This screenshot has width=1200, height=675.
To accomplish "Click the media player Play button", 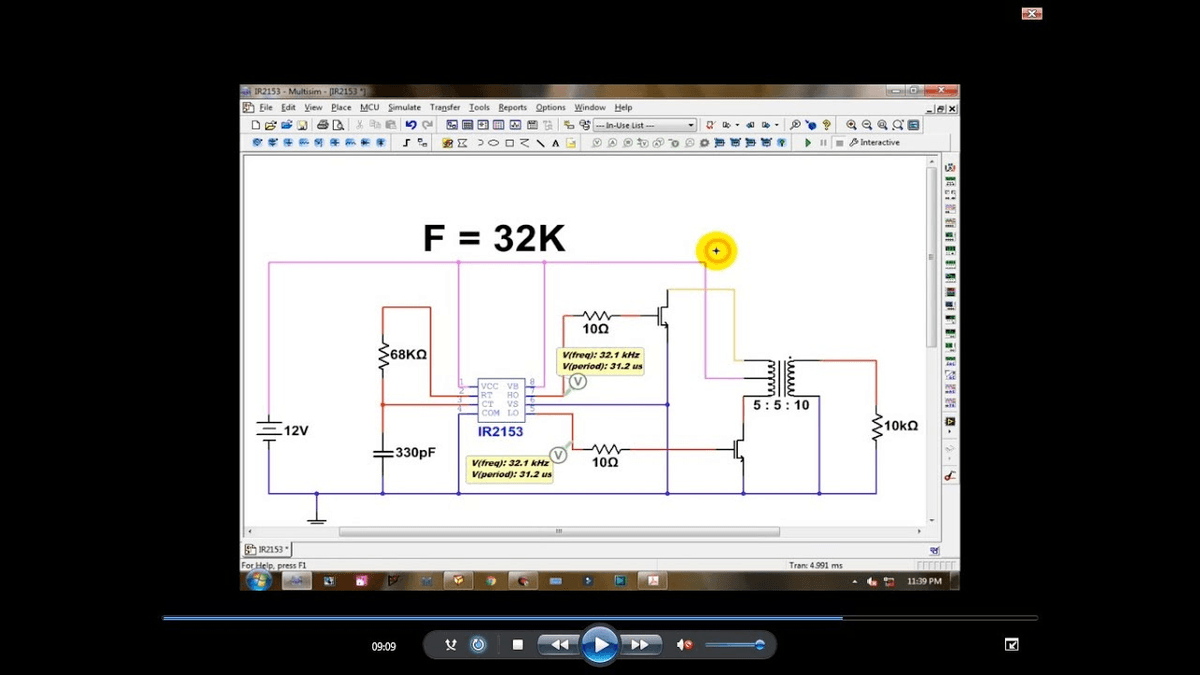I will coord(600,645).
